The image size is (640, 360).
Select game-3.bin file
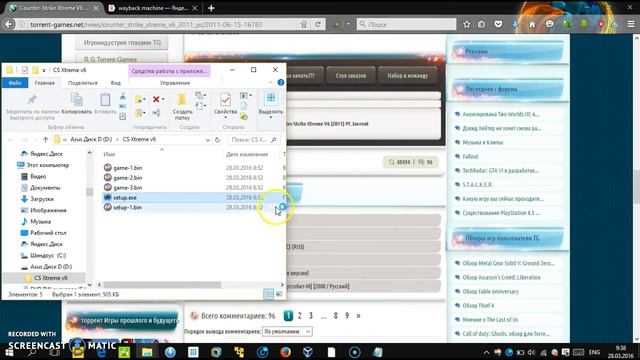pyautogui.click(x=128, y=187)
